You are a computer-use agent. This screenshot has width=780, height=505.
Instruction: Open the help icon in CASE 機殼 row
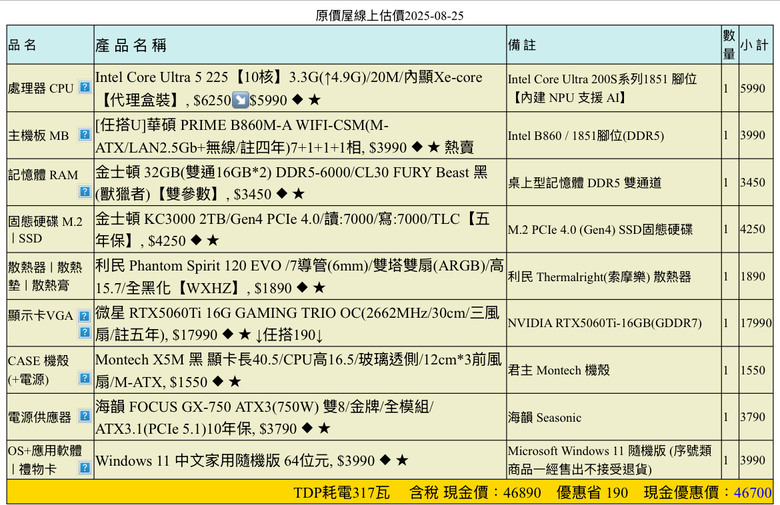click(x=85, y=379)
